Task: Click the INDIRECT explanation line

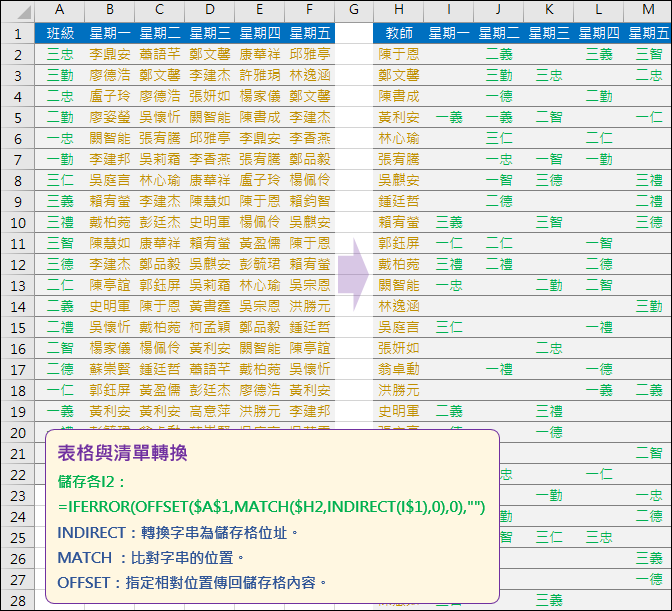Action: click(x=178, y=533)
